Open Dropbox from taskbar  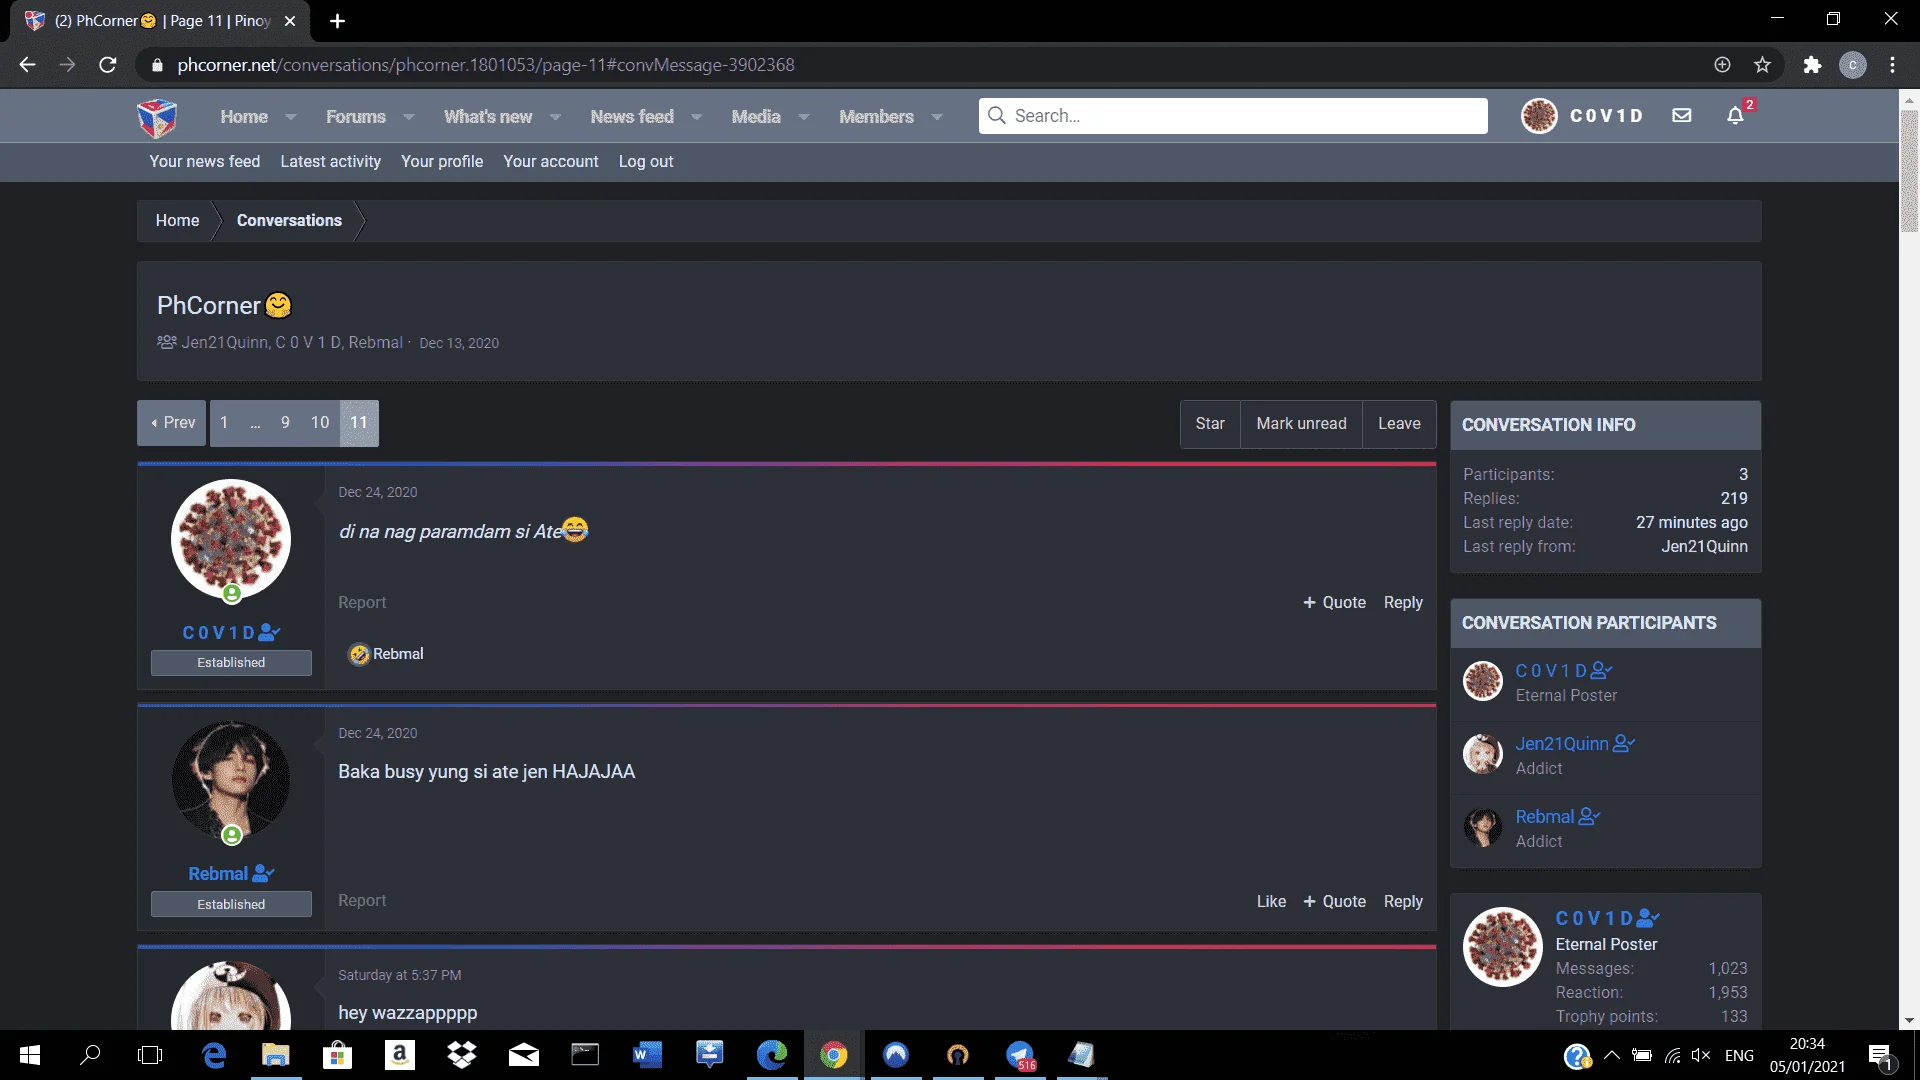coord(461,1055)
